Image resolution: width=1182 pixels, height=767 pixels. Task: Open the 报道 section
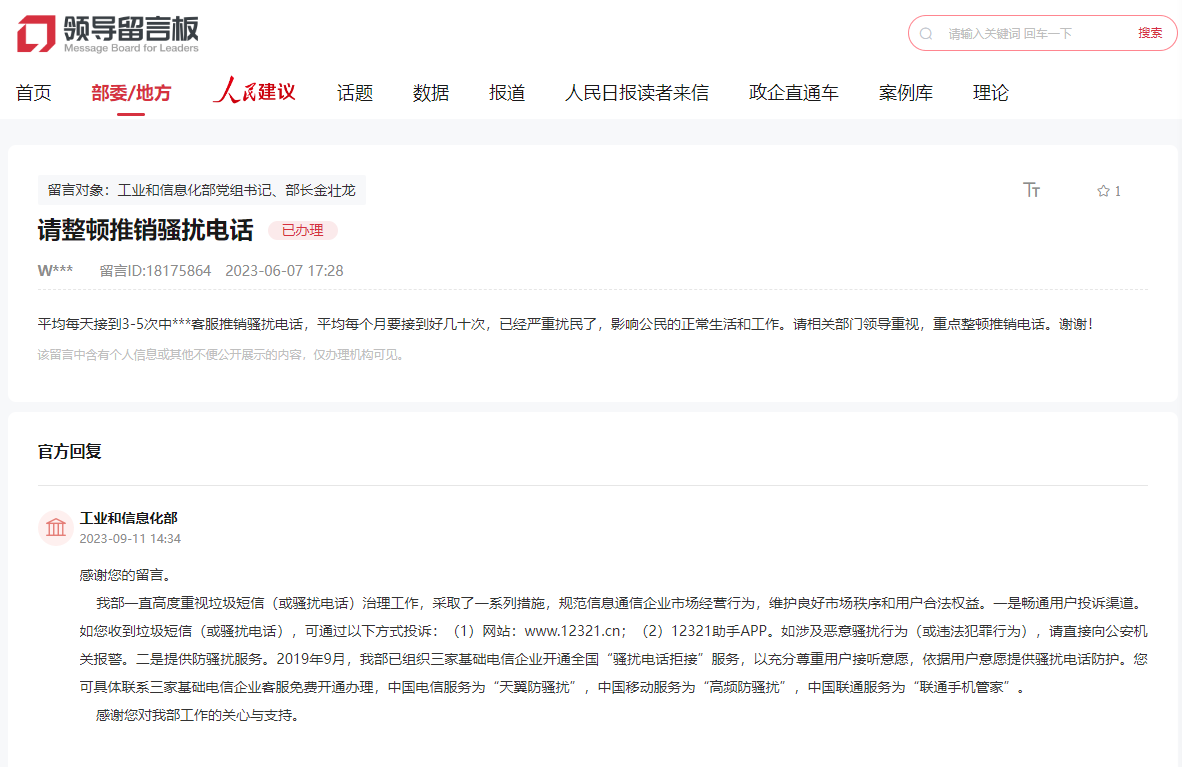click(507, 92)
